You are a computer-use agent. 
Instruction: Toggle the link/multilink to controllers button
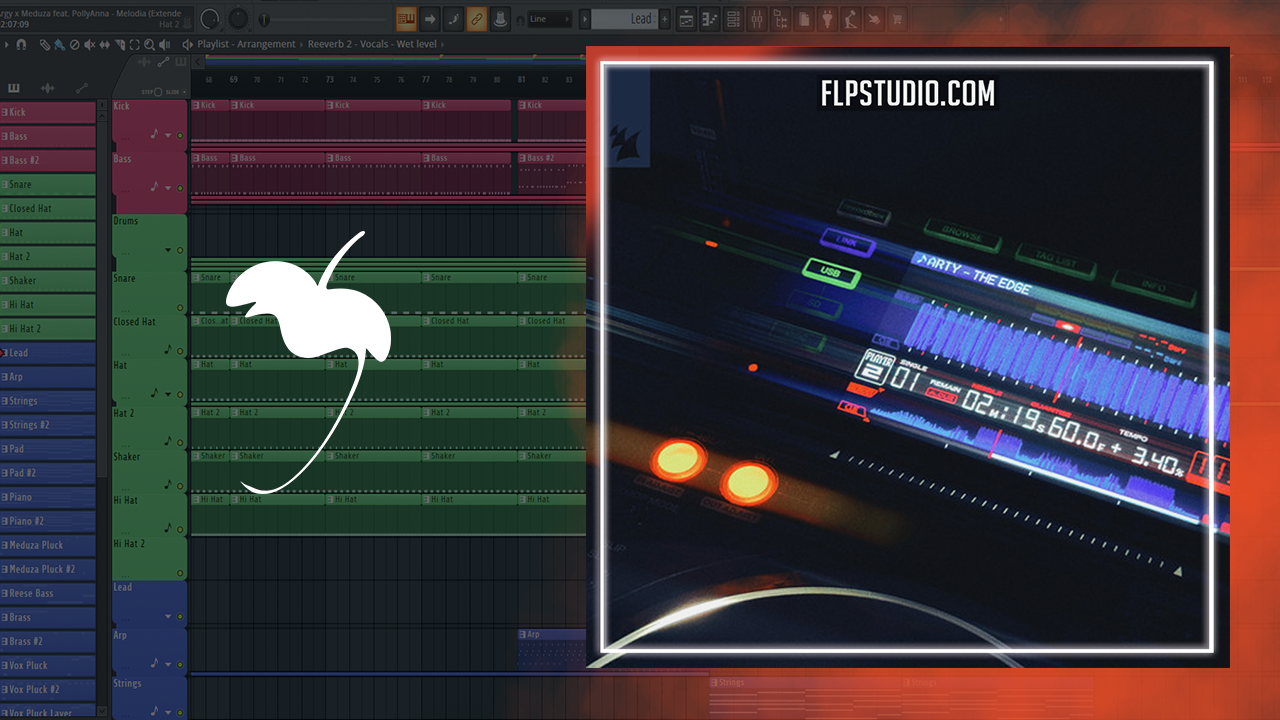point(477,19)
